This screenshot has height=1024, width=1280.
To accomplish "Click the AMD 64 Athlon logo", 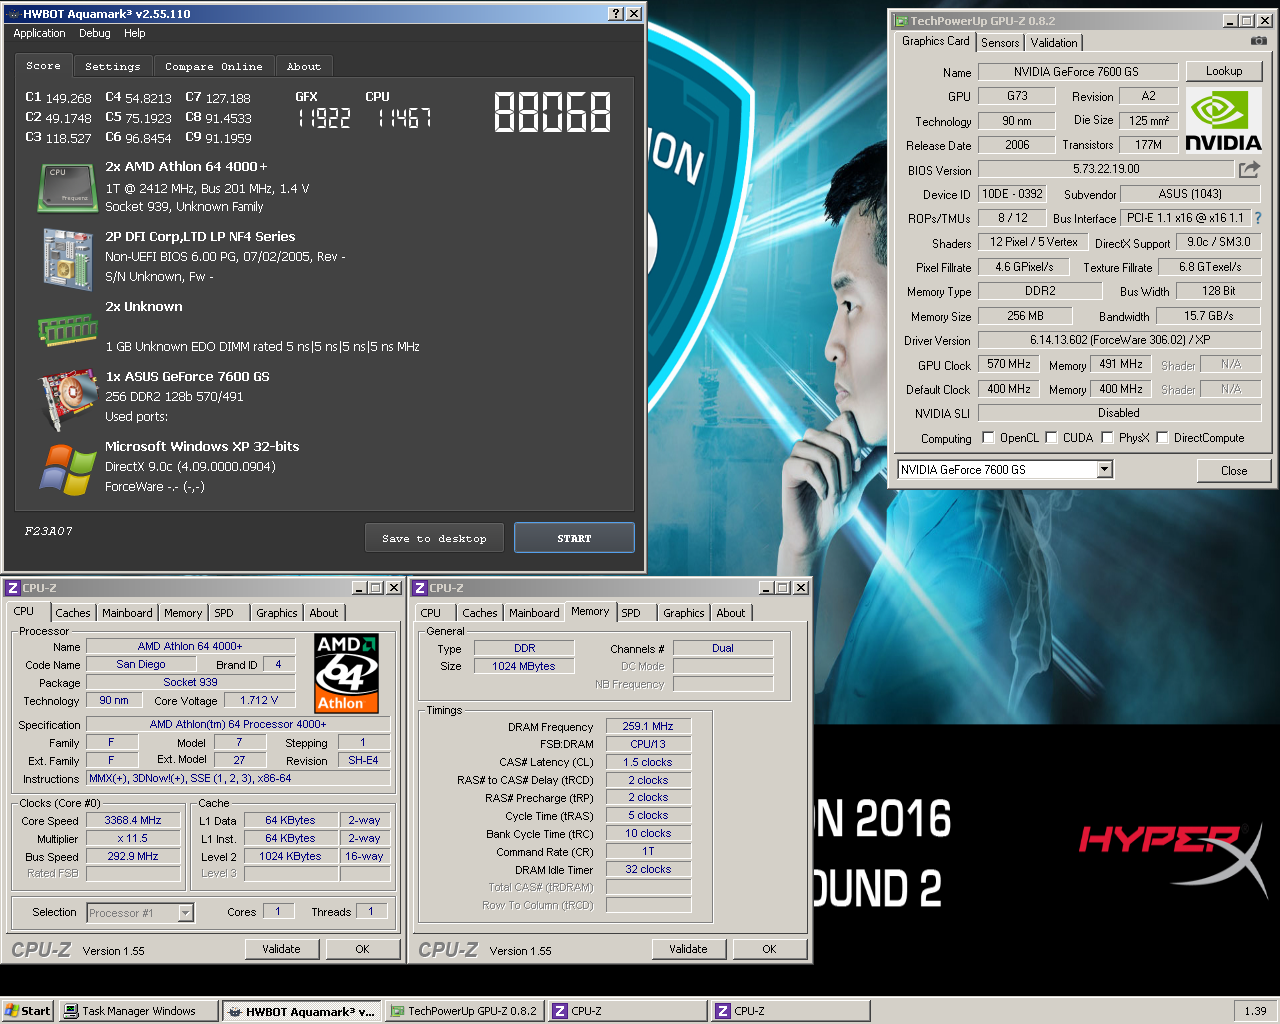I will point(346,673).
